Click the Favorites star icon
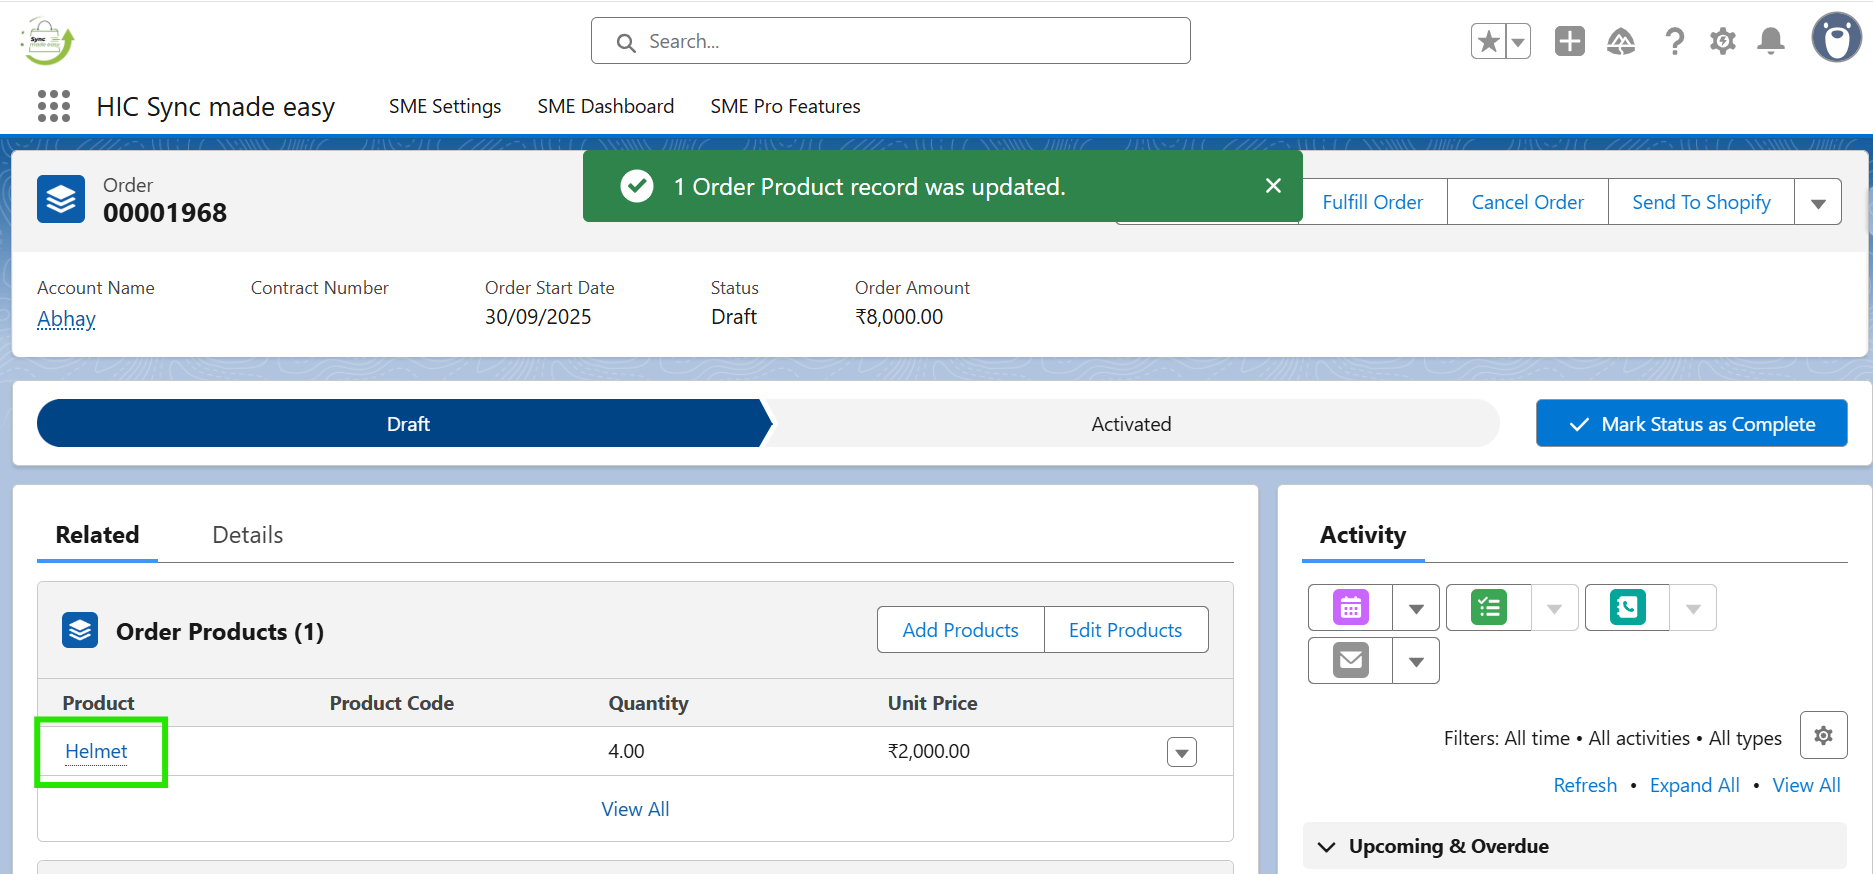Screen dimensions: 1873x874 (x=1488, y=42)
